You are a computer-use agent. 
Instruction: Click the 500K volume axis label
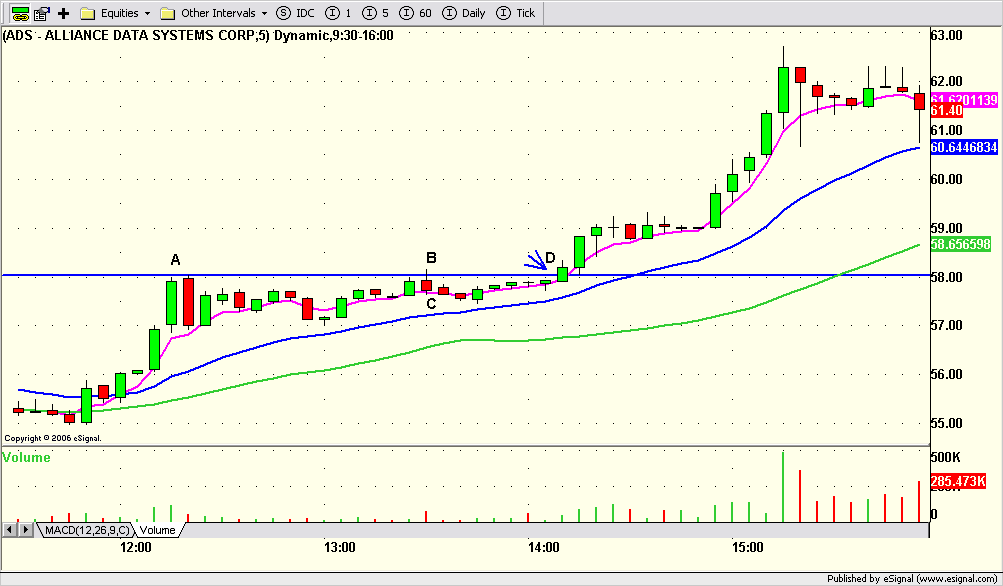pos(945,457)
